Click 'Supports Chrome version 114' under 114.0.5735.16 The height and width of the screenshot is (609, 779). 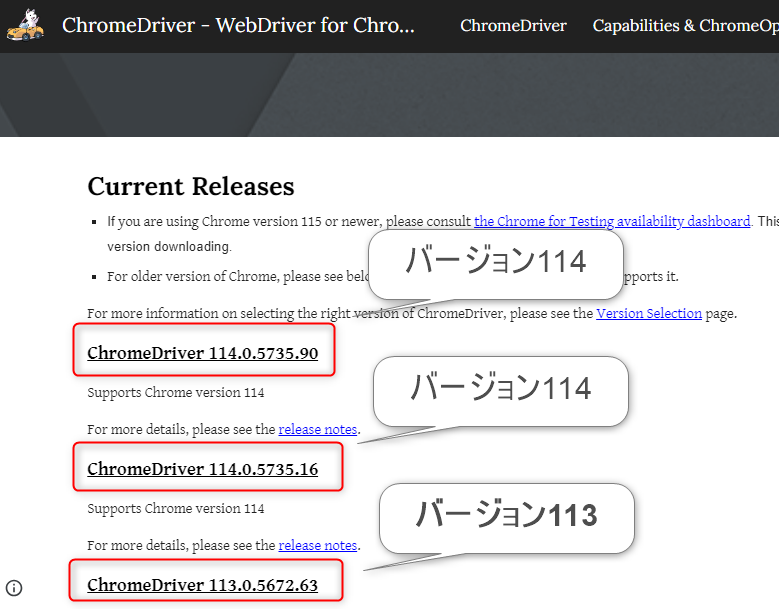click(x=176, y=509)
